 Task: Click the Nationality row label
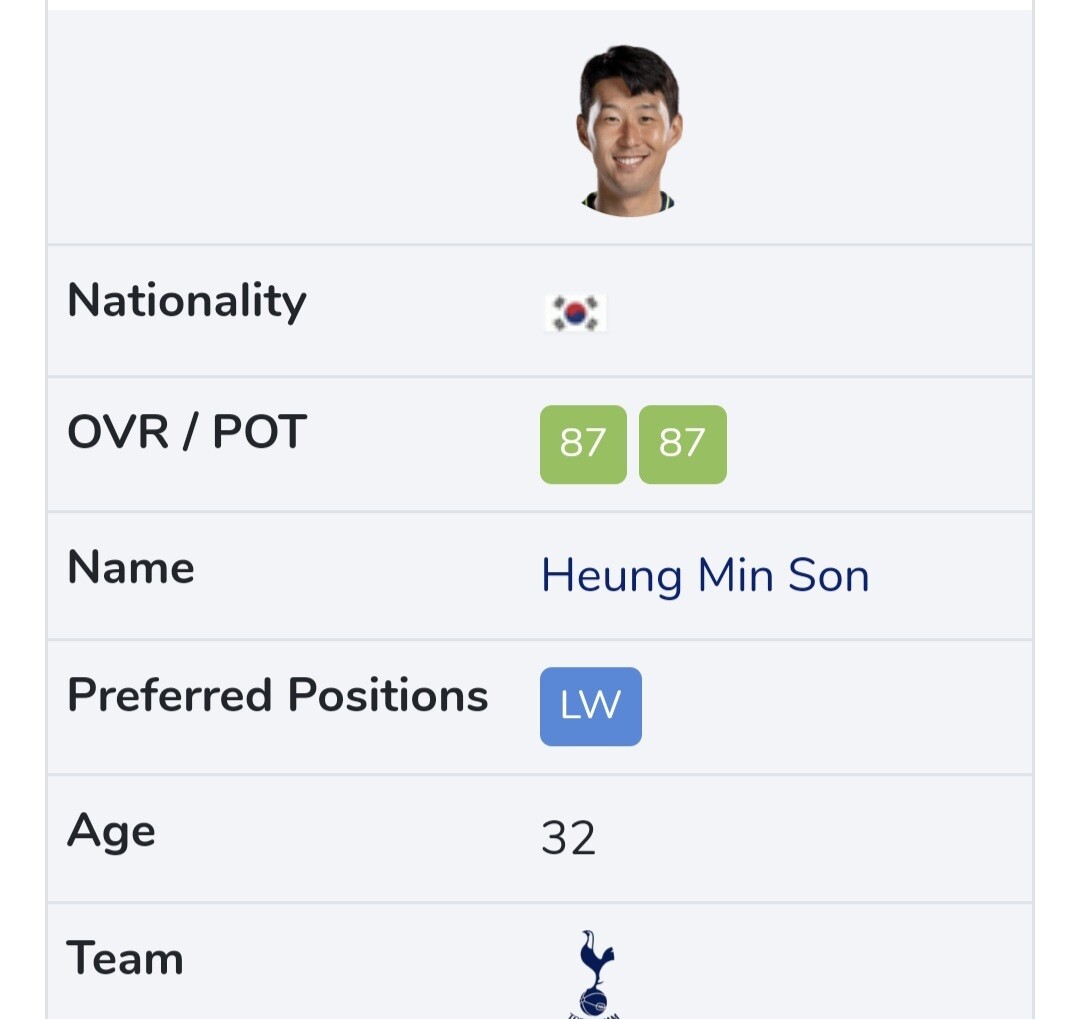pos(187,301)
